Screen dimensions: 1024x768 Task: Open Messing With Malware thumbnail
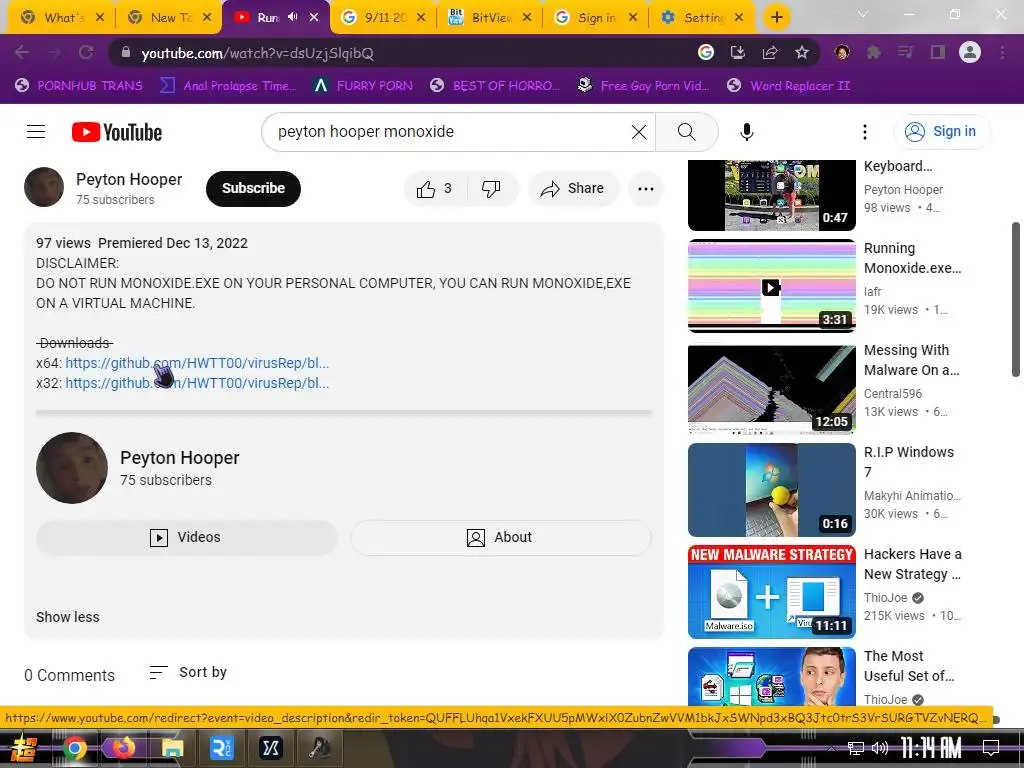coord(772,389)
